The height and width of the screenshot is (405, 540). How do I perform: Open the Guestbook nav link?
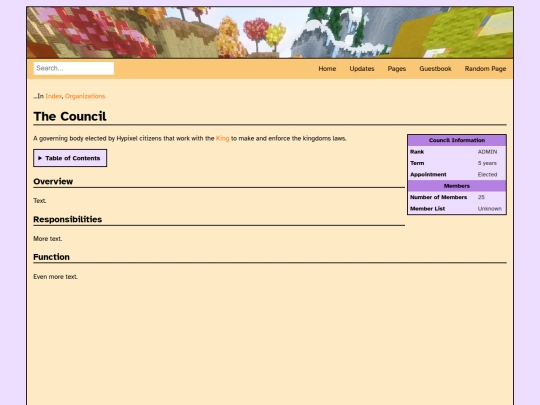pos(435,69)
